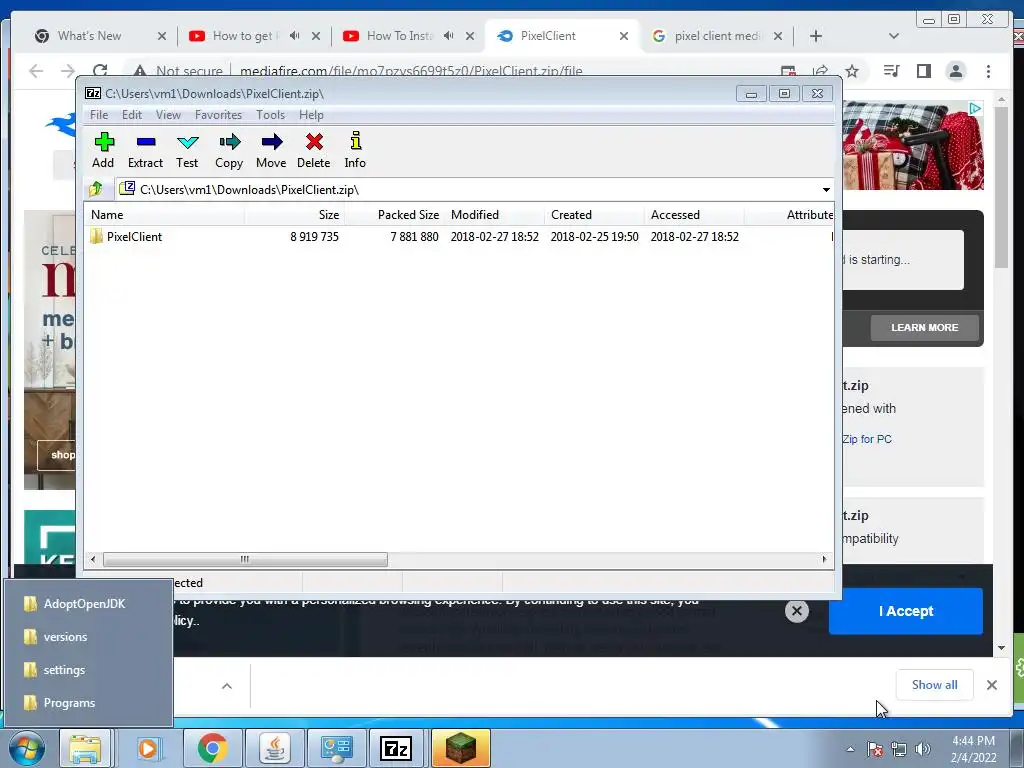1024x768 pixels.
Task: Open Chrome reading list icon
Action: click(891, 71)
